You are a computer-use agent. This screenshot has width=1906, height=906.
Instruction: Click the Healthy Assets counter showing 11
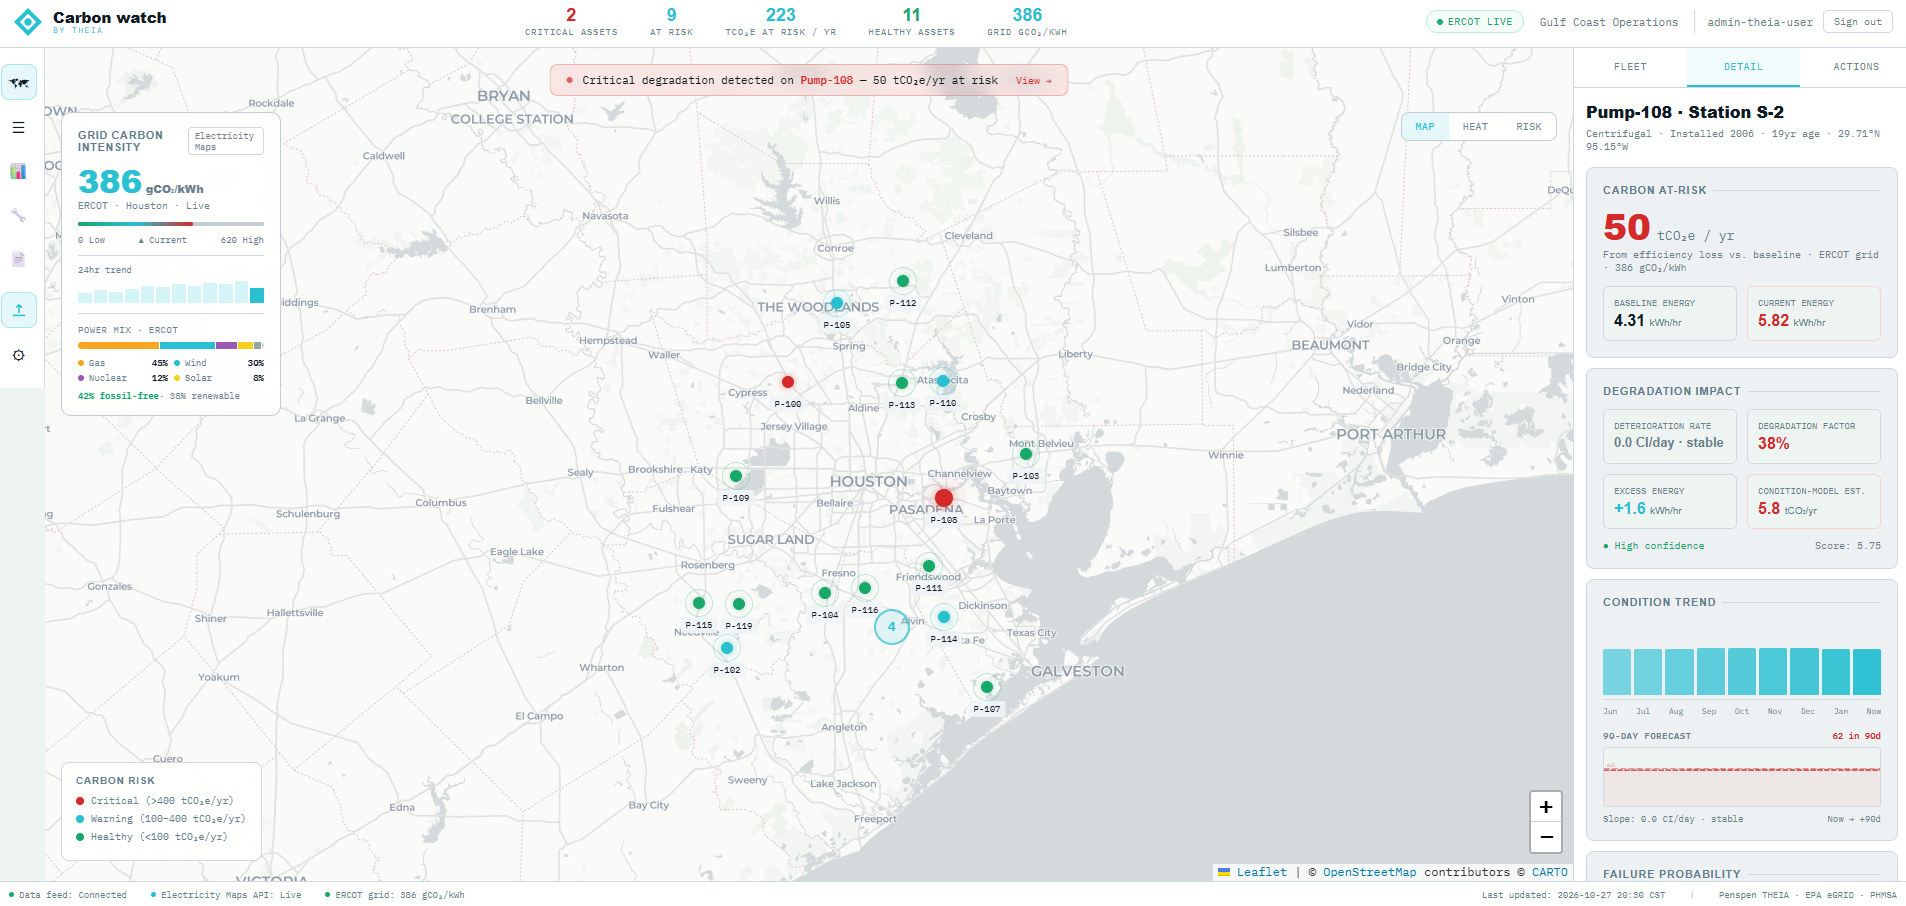tap(911, 22)
